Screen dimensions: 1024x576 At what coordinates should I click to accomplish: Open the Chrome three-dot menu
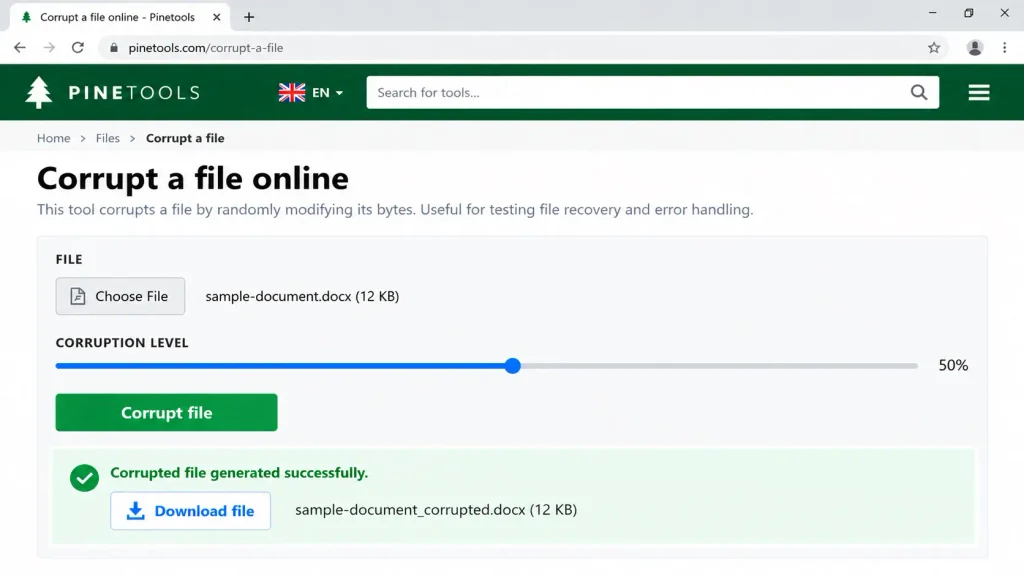pyautogui.click(x=1004, y=48)
